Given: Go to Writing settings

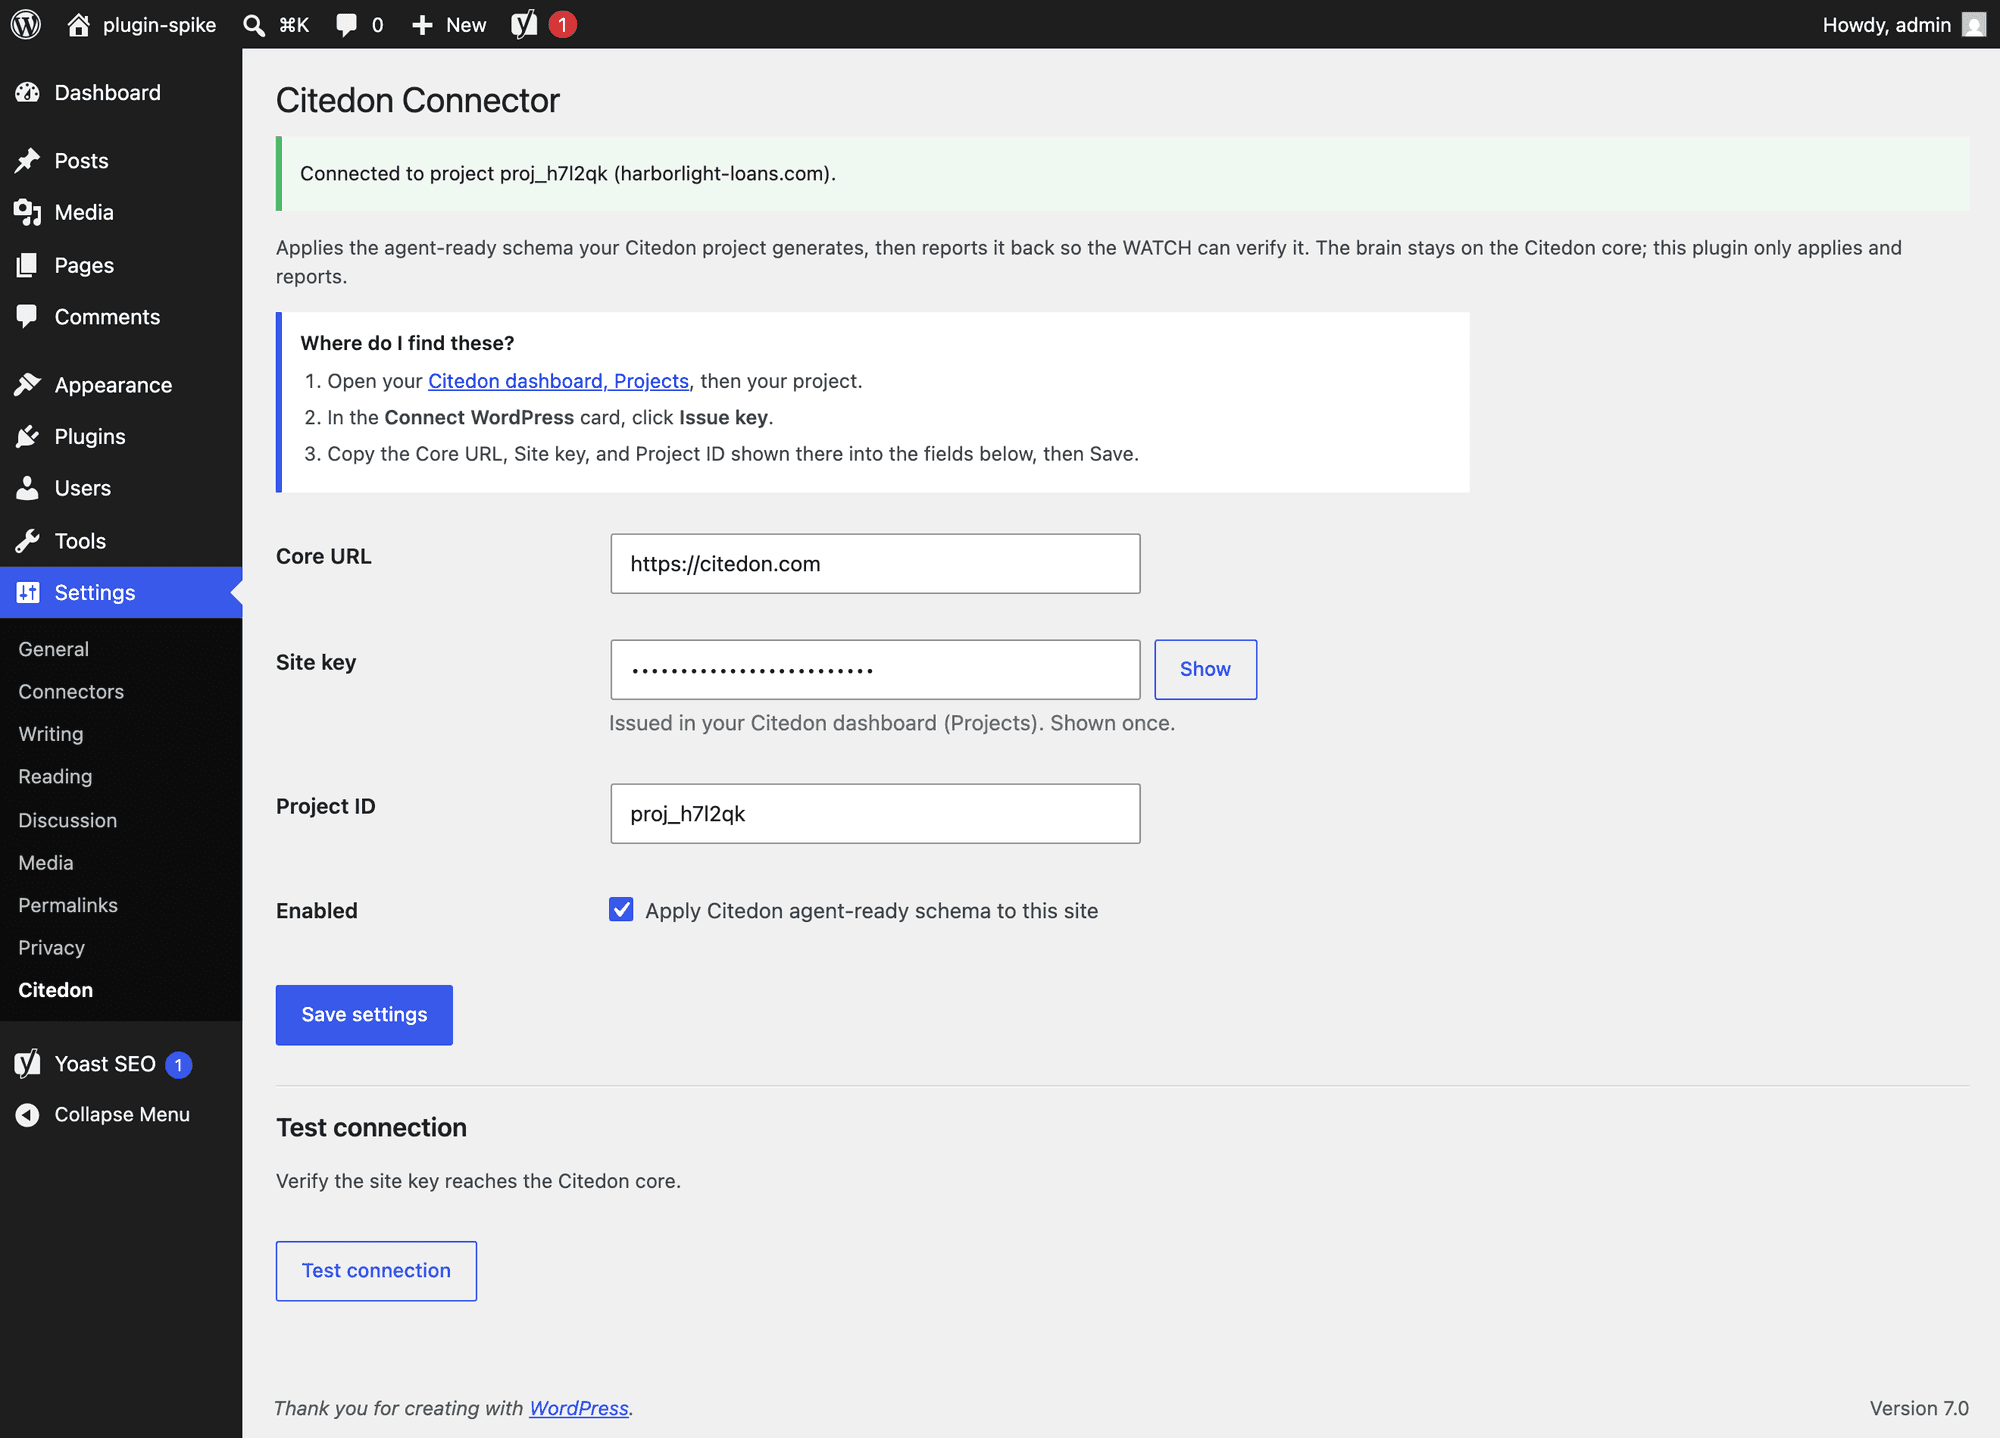Looking at the screenshot, I should (51, 734).
